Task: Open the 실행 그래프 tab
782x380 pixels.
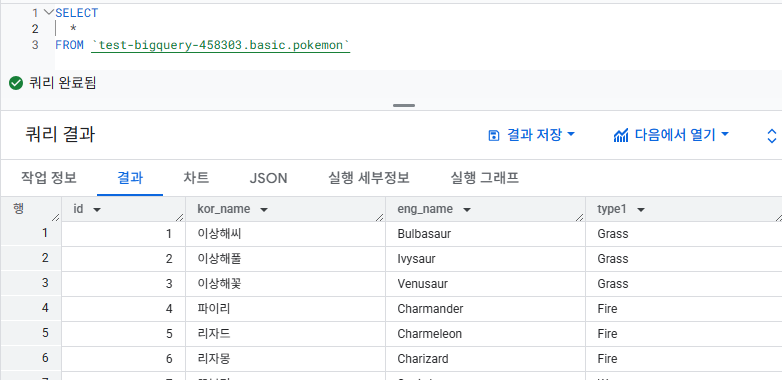Action: coord(484,178)
